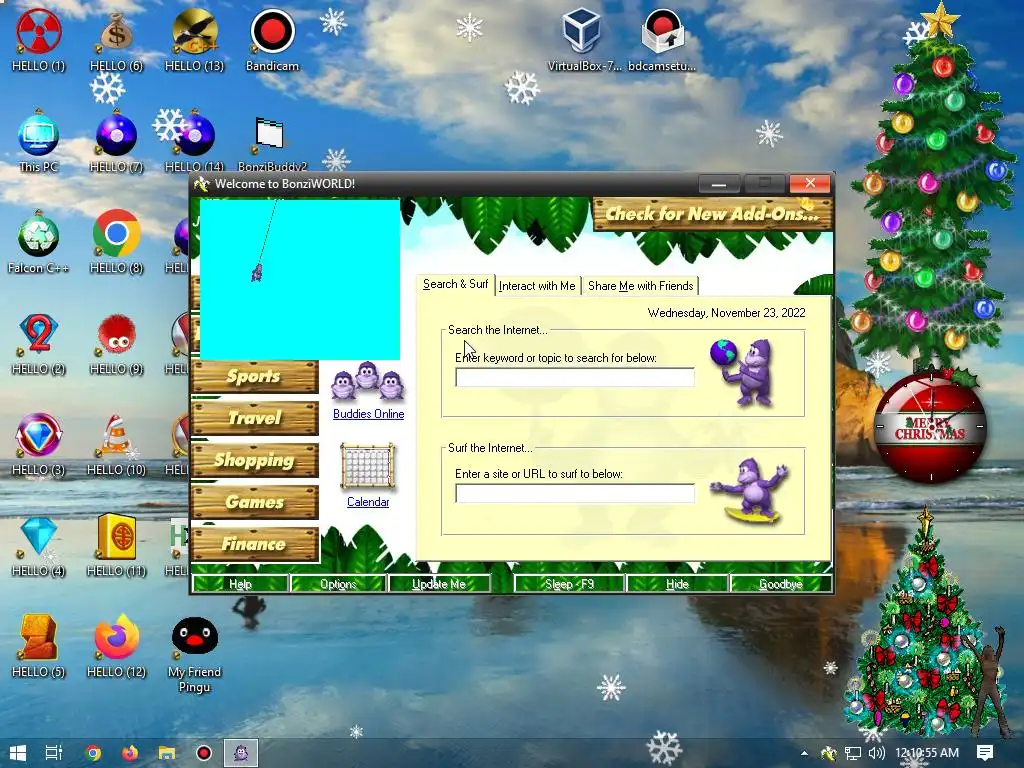Open Share Me with Friends tab
Image resolution: width=1024 pixels, height=768 pixels.
tap(640, 286)
